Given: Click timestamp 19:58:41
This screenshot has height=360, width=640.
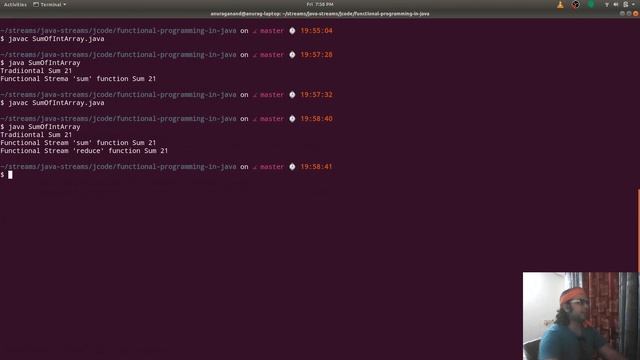Looking at the screenshot, I should point(316,167).
